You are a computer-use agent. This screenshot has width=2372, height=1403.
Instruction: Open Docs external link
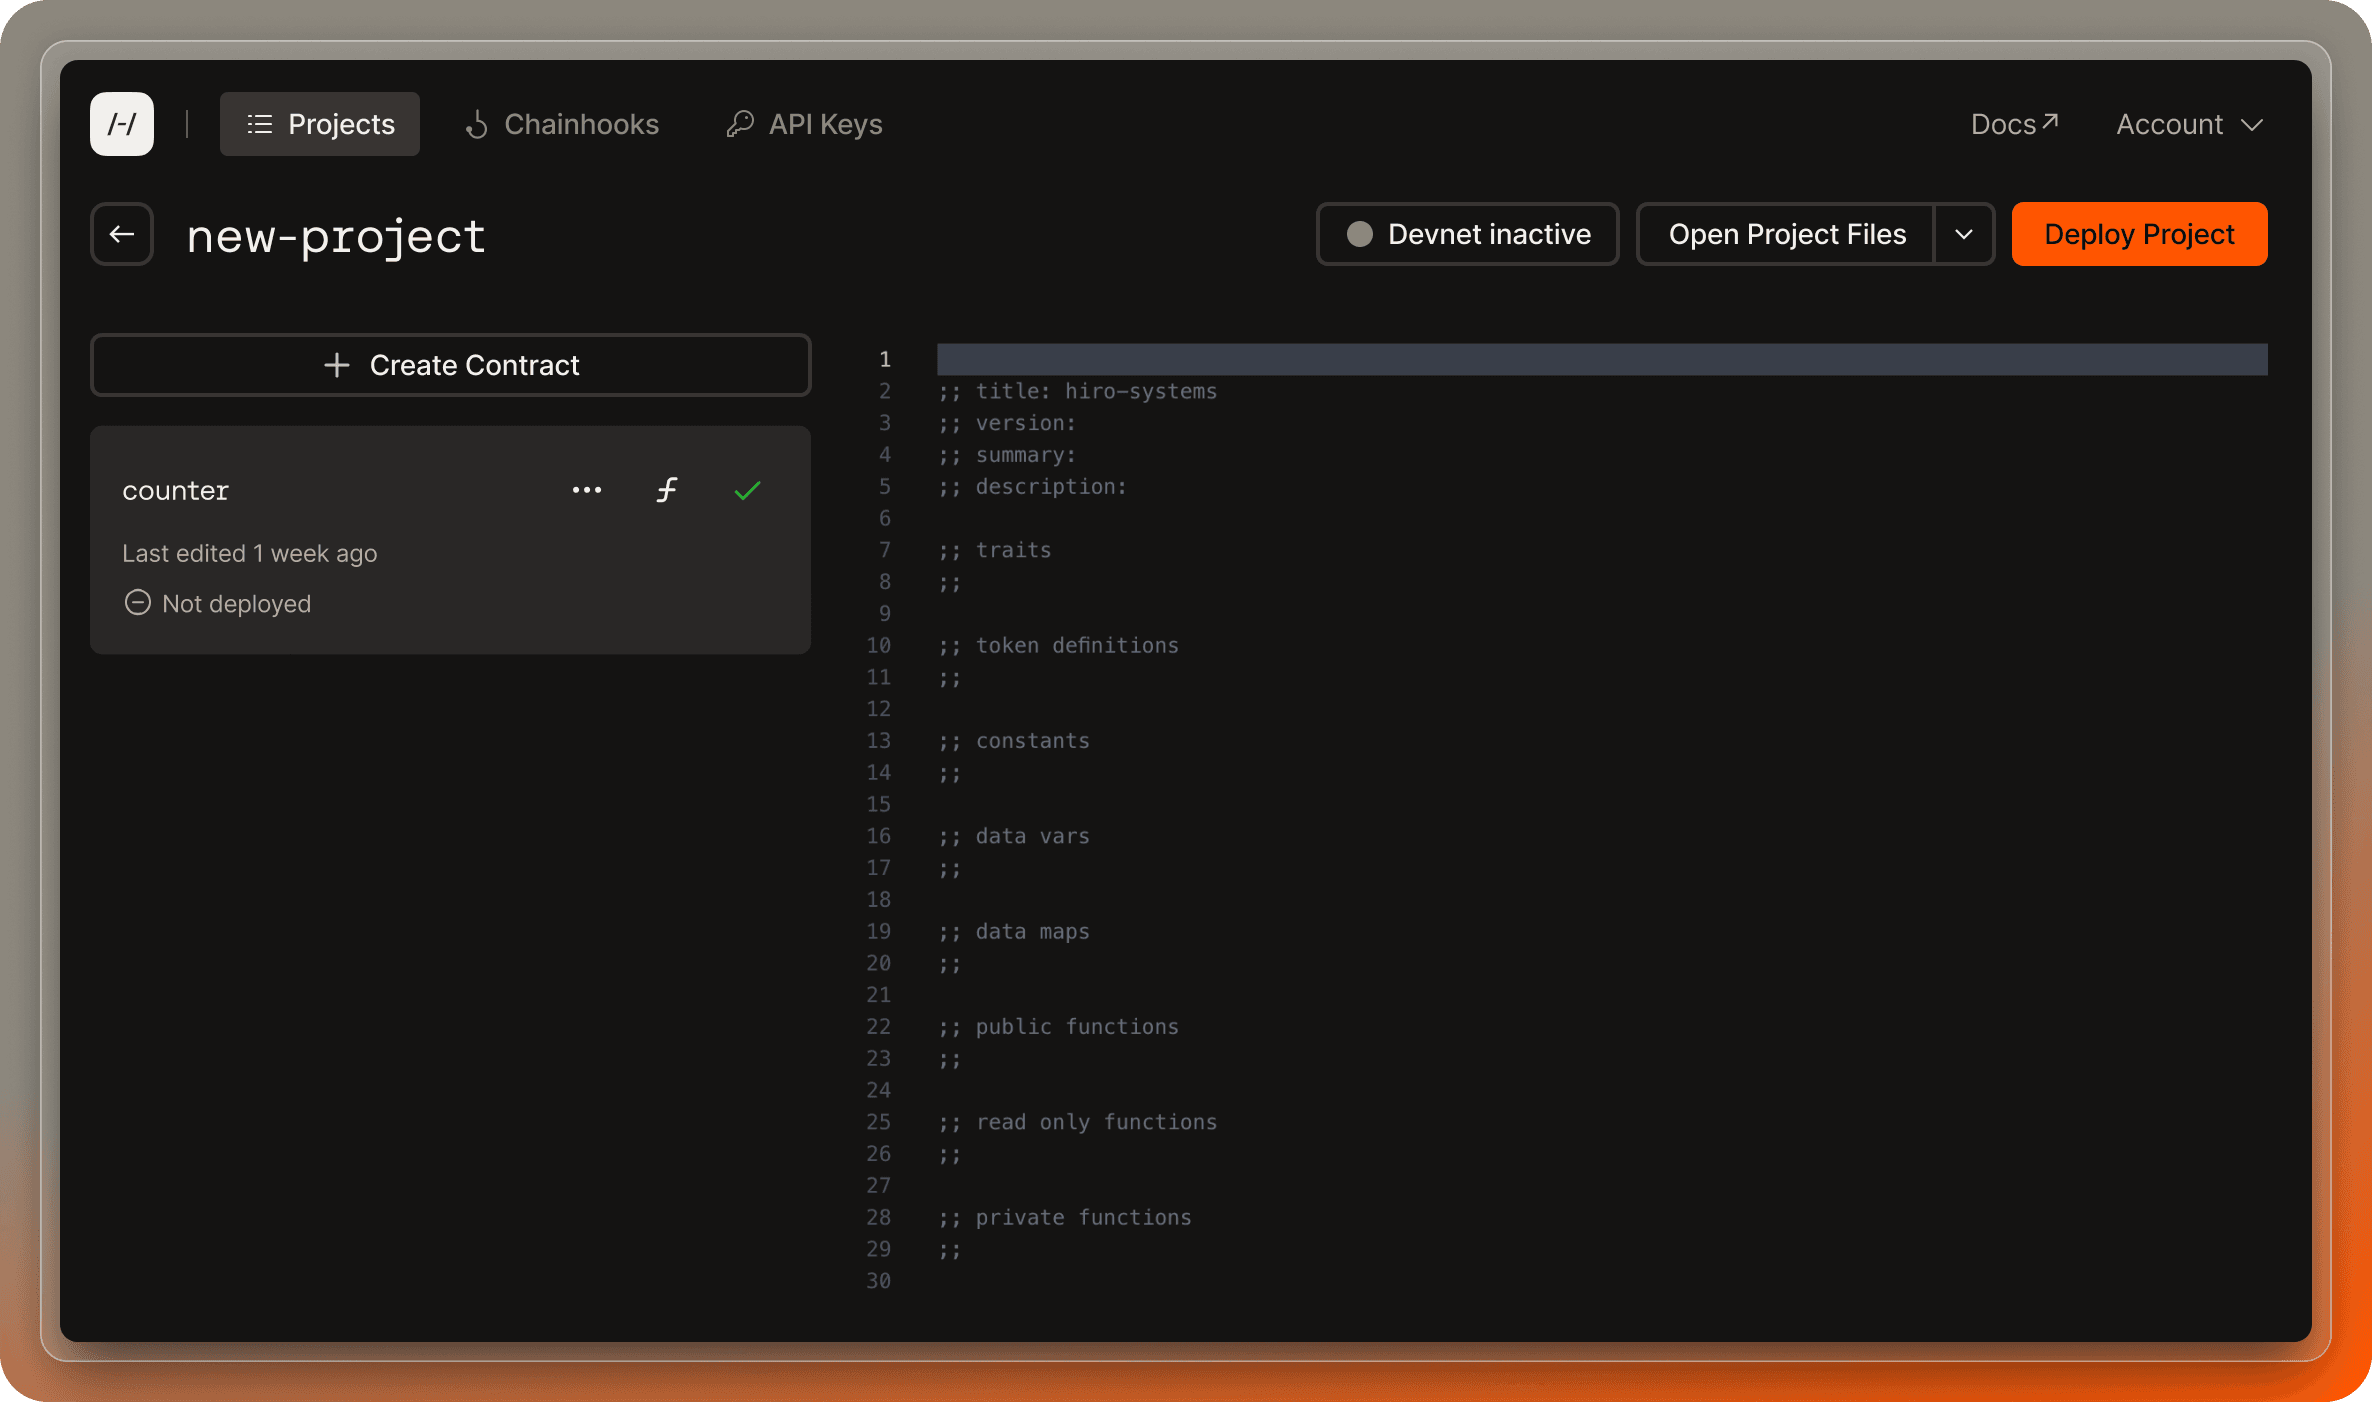2015,122
